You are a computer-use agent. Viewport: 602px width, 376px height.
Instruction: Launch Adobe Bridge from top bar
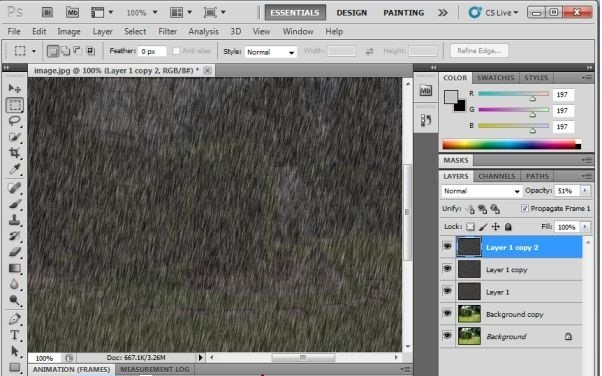pos(47,13)
